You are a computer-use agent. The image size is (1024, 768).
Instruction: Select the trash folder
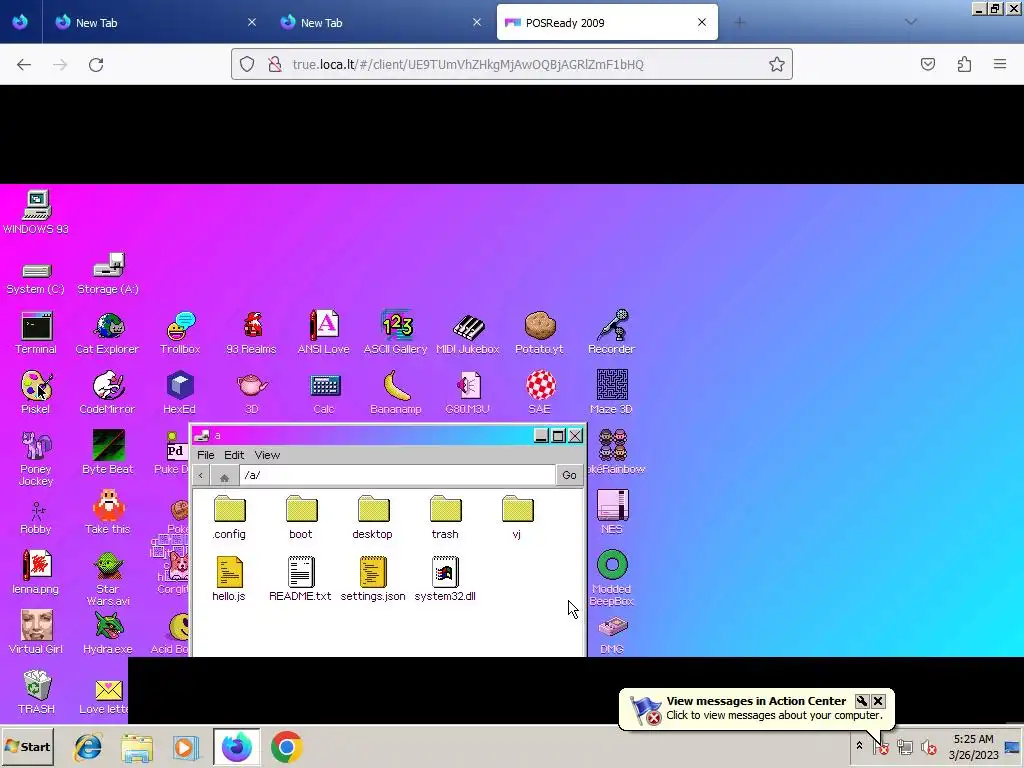click(445, 517)
